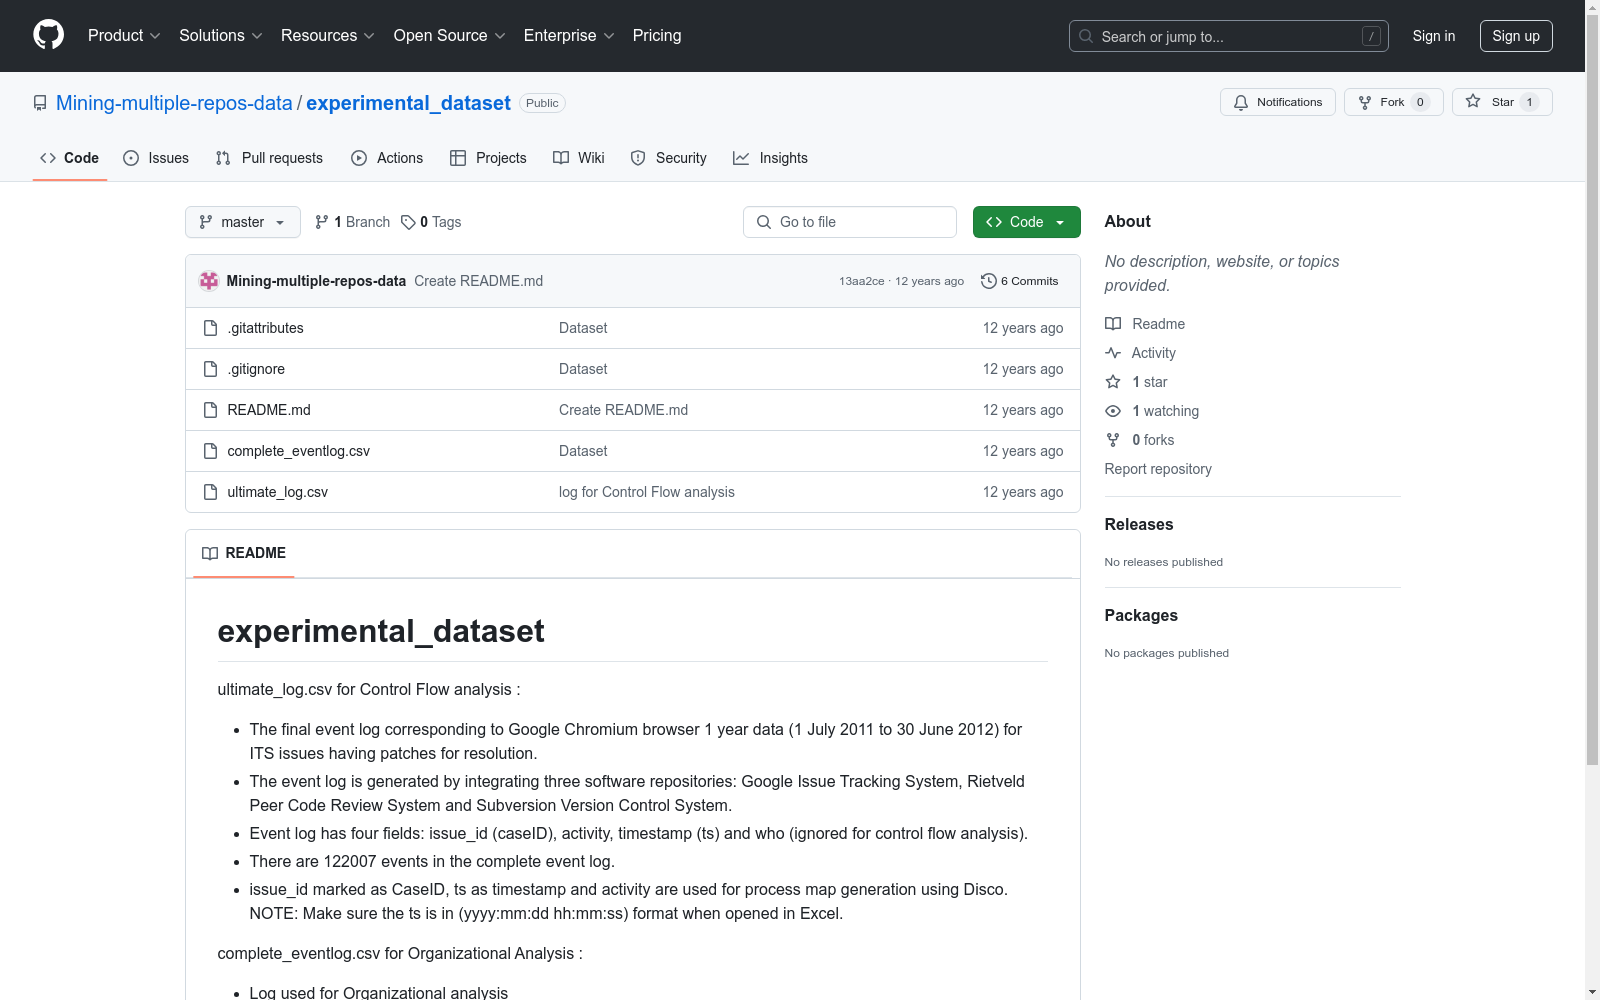Open the Pull requests tab
The image size is (1600, 1000).
[x=269, y=158]
